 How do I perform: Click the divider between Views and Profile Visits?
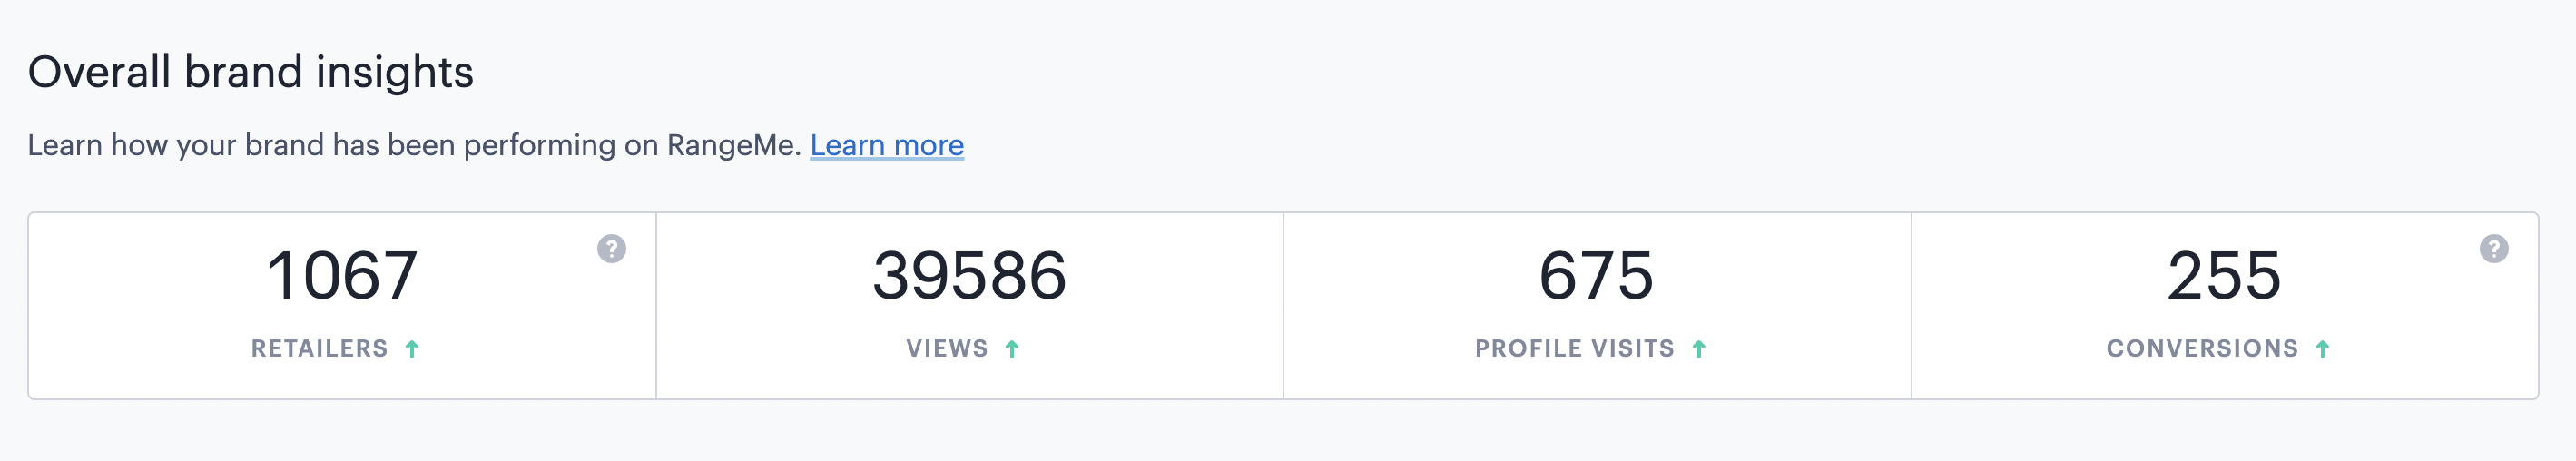(1283, 306)
